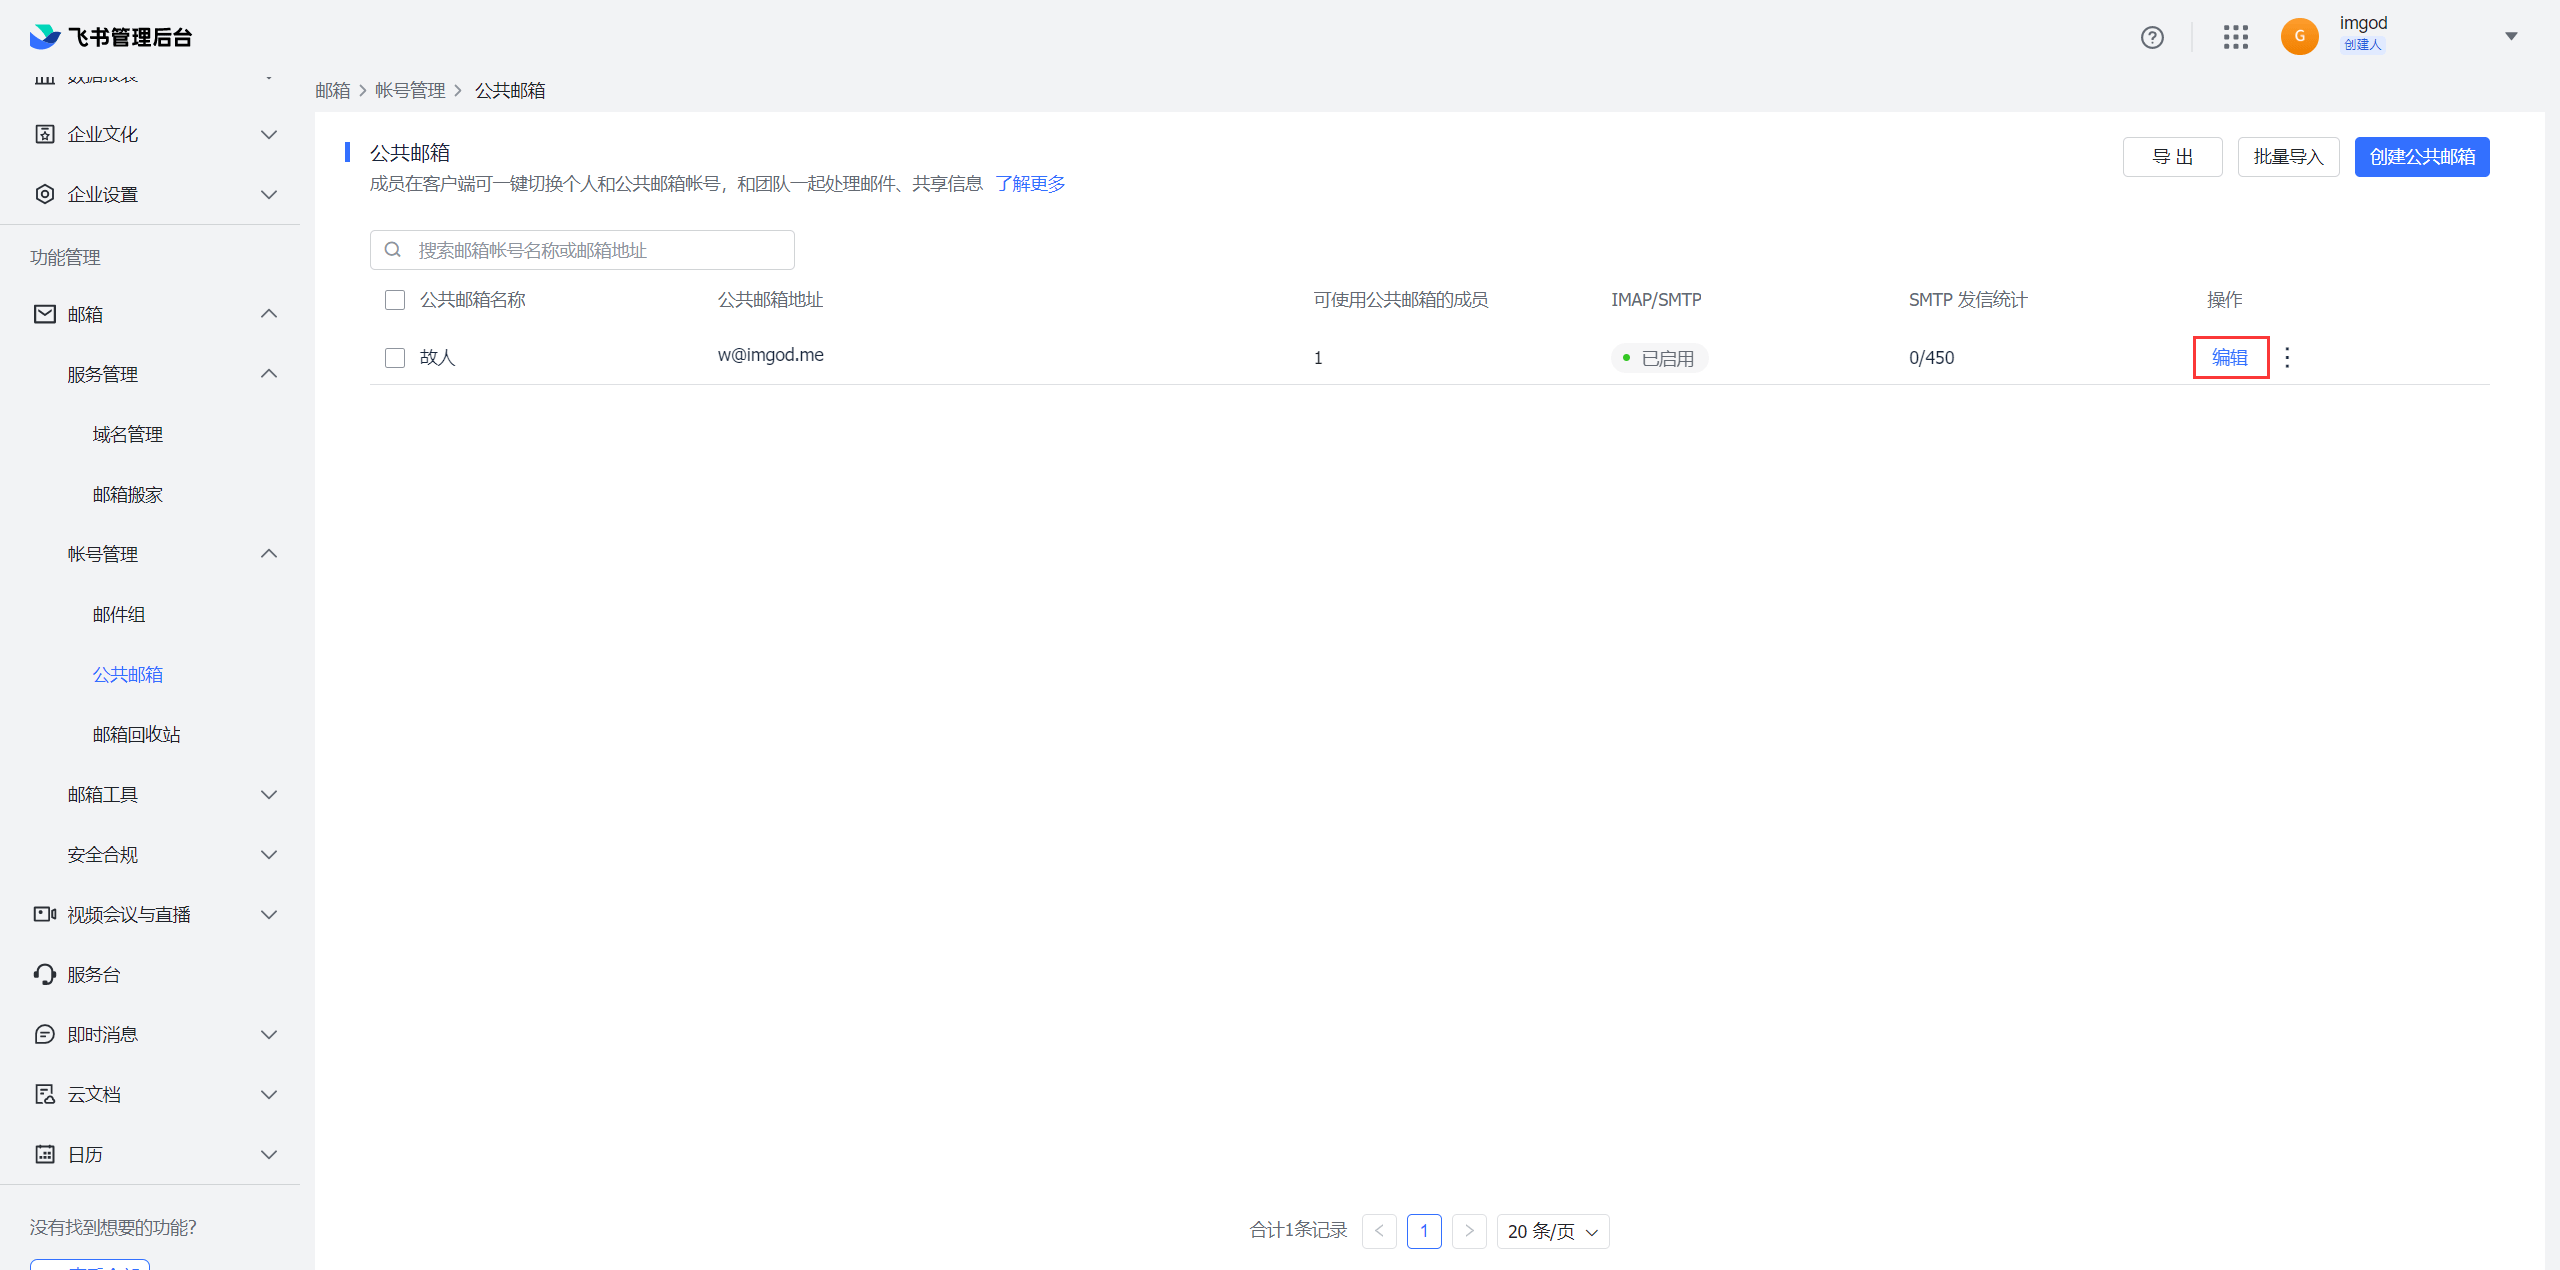Click the 了解更多 link

[x=1029, y=184]
